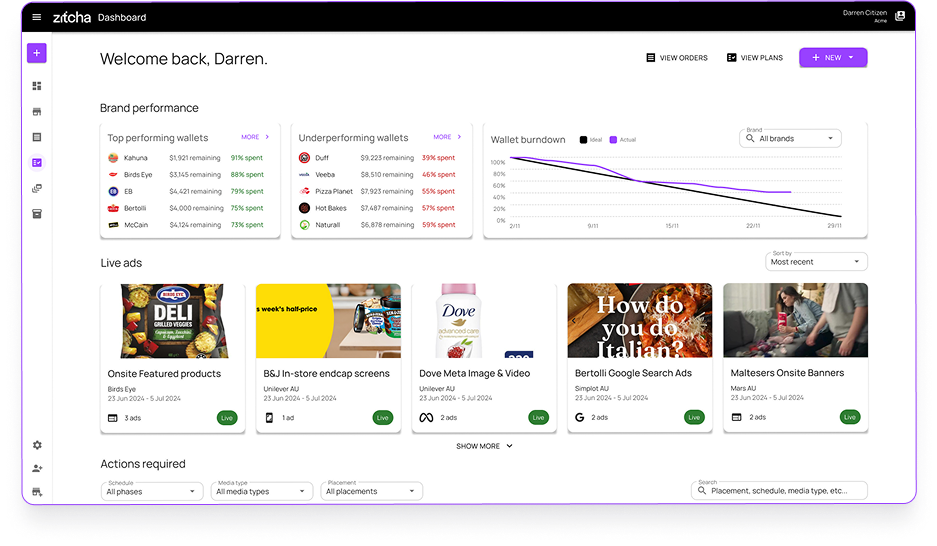
Task: Open the dashboard grid icon in sidebar
Action: tap(36, 86)
